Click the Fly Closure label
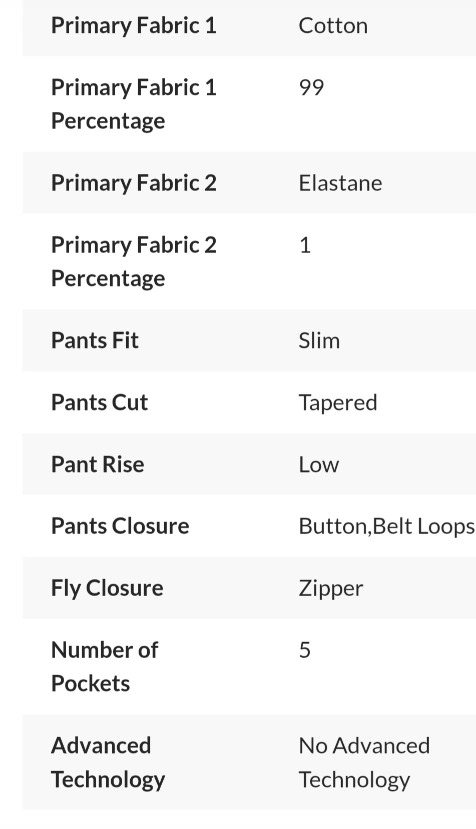This screenshot has height=829, width=476. point(107,588)
